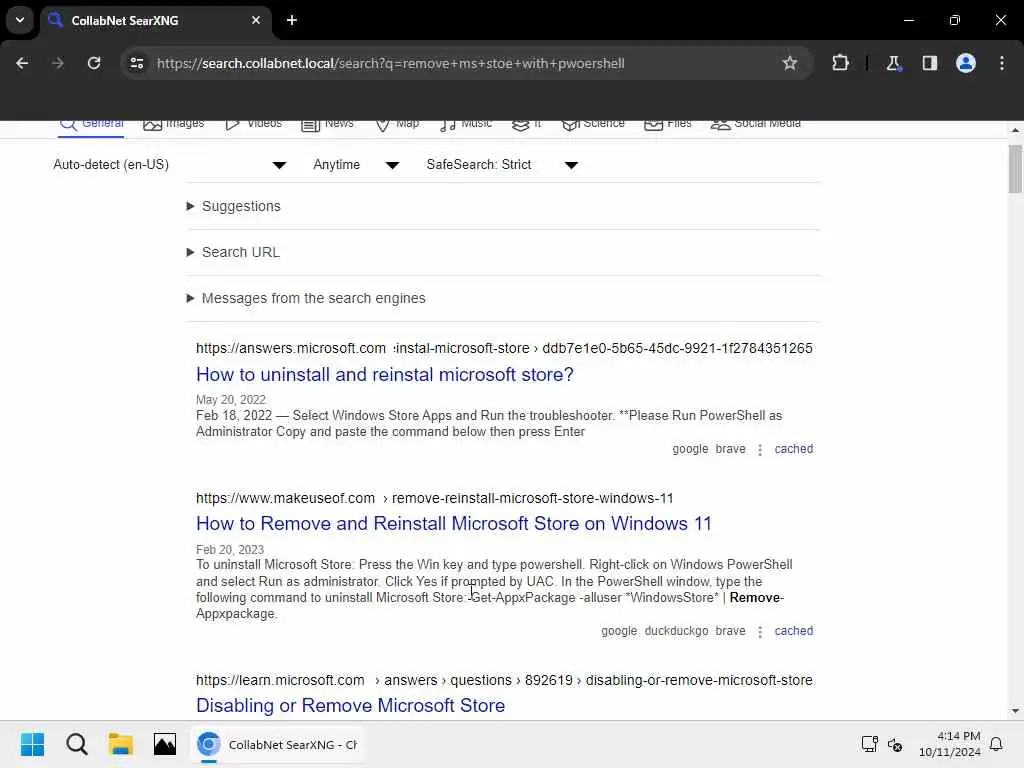Image resolution: width=1024 pixels, height=768 pixels.
Task: Open the browser extensions puzzle icon
Action: click(840, 63)
